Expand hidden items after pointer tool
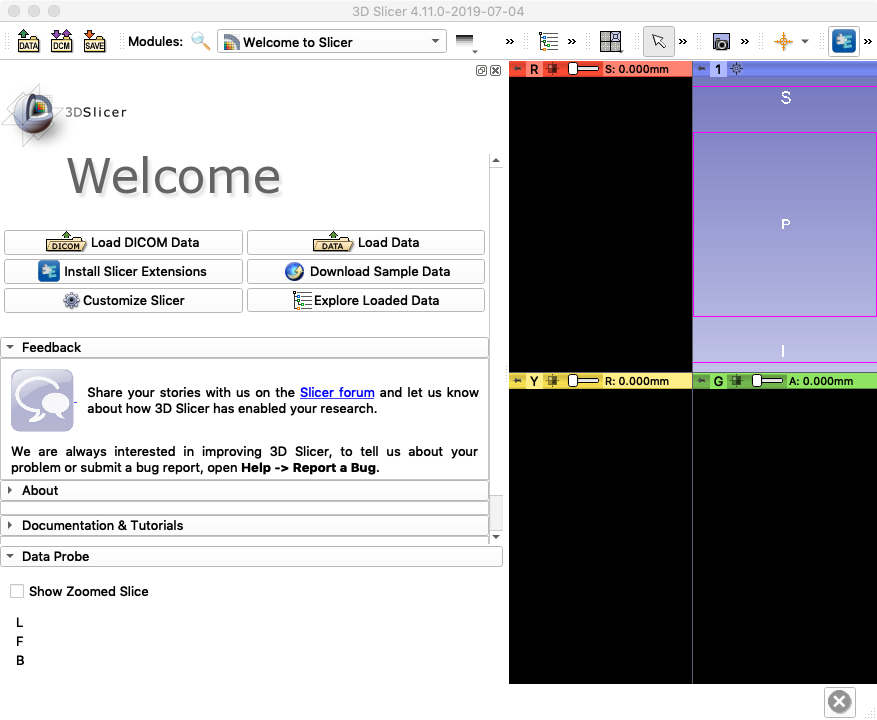This screenshot has height=720, width=877. (x=683, y=41)
